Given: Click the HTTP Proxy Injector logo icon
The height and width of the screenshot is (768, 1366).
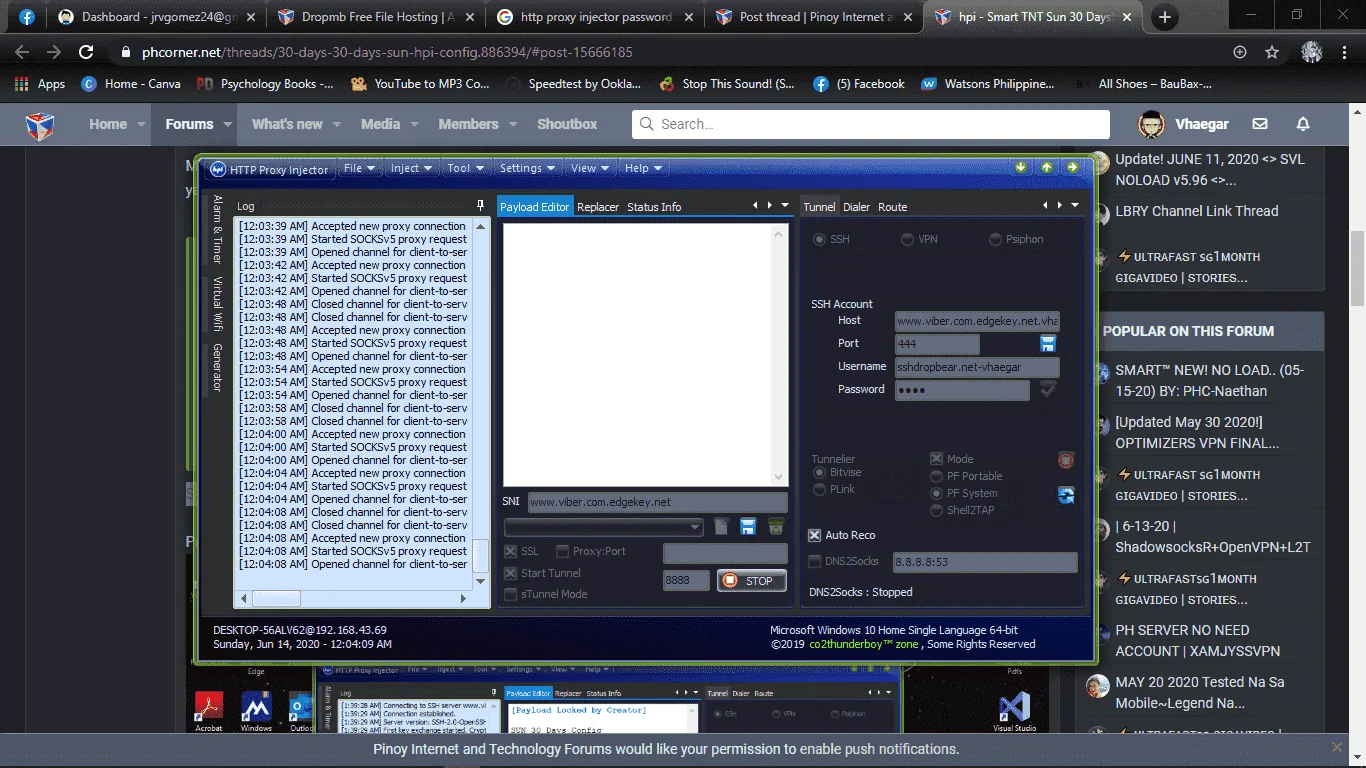Looking at the screenshot, I should coord(218,169).
